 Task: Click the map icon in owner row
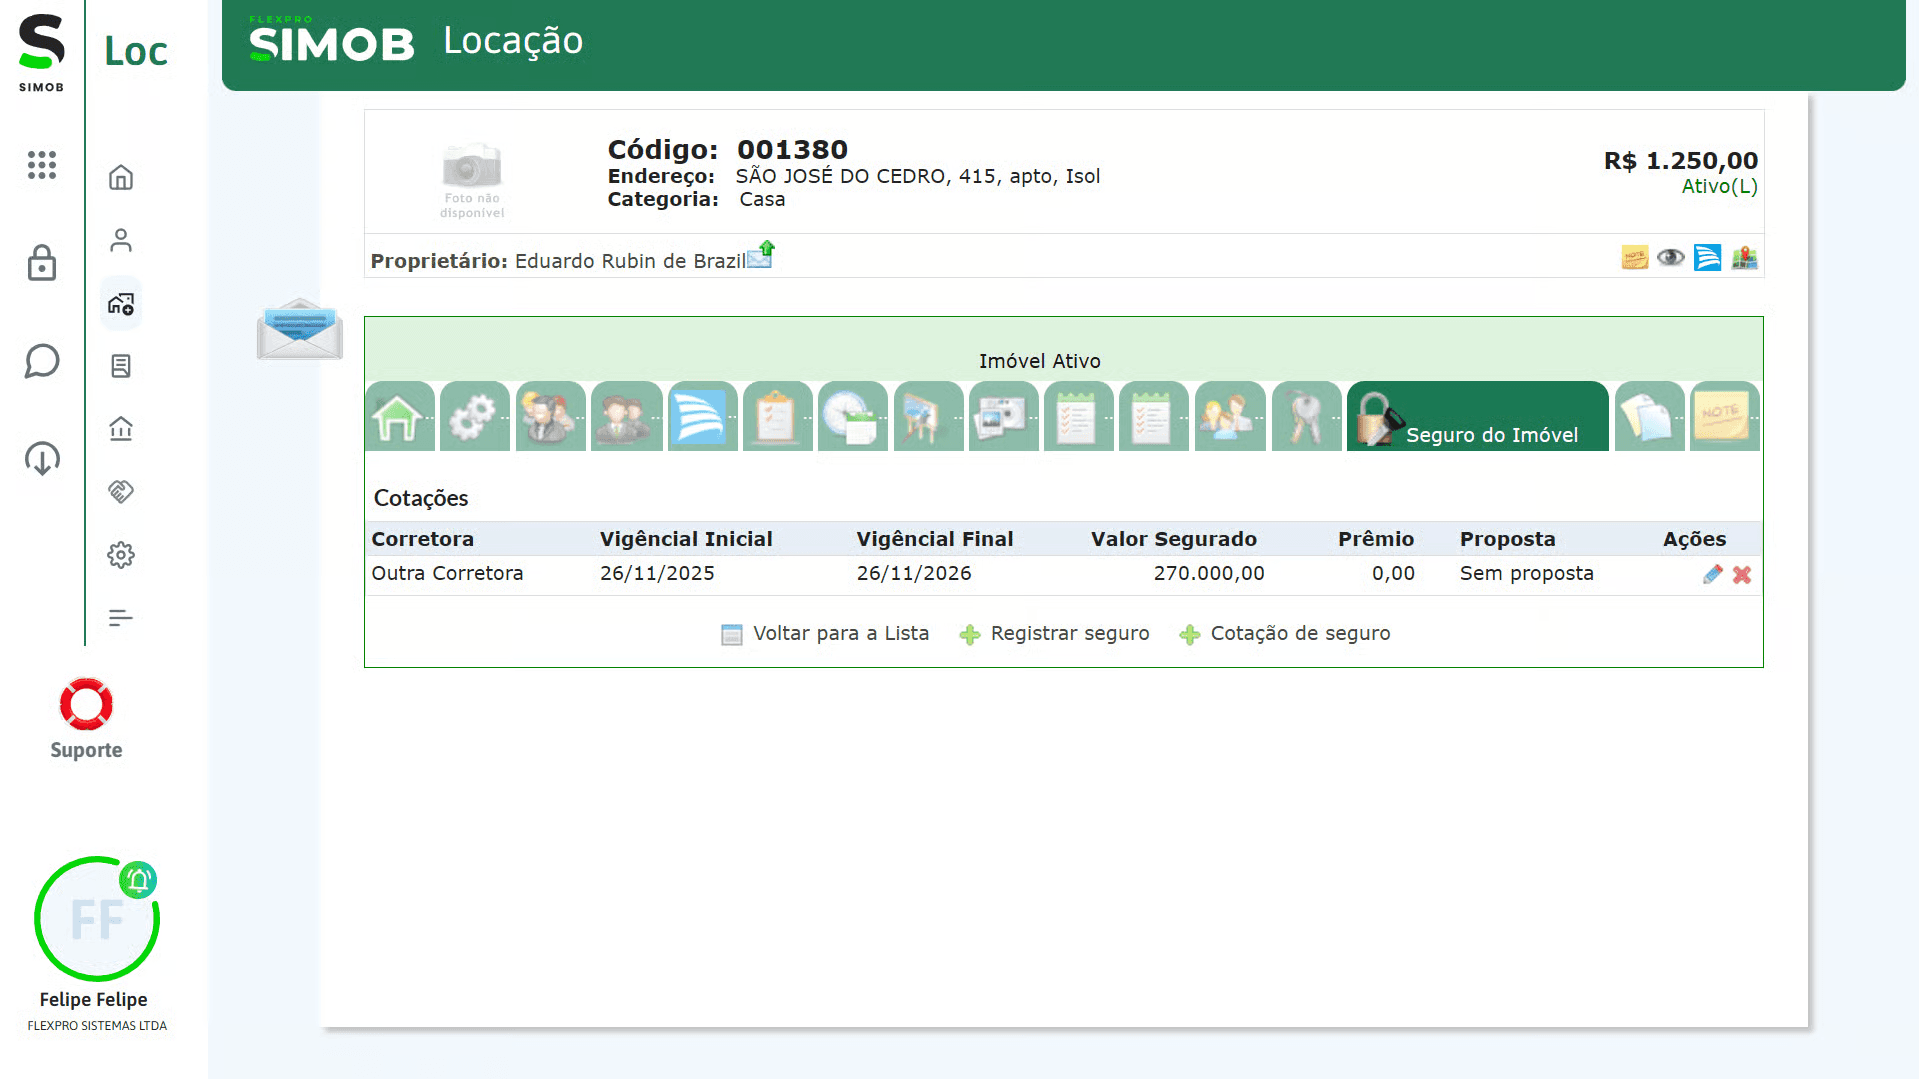click(1744, 258)
